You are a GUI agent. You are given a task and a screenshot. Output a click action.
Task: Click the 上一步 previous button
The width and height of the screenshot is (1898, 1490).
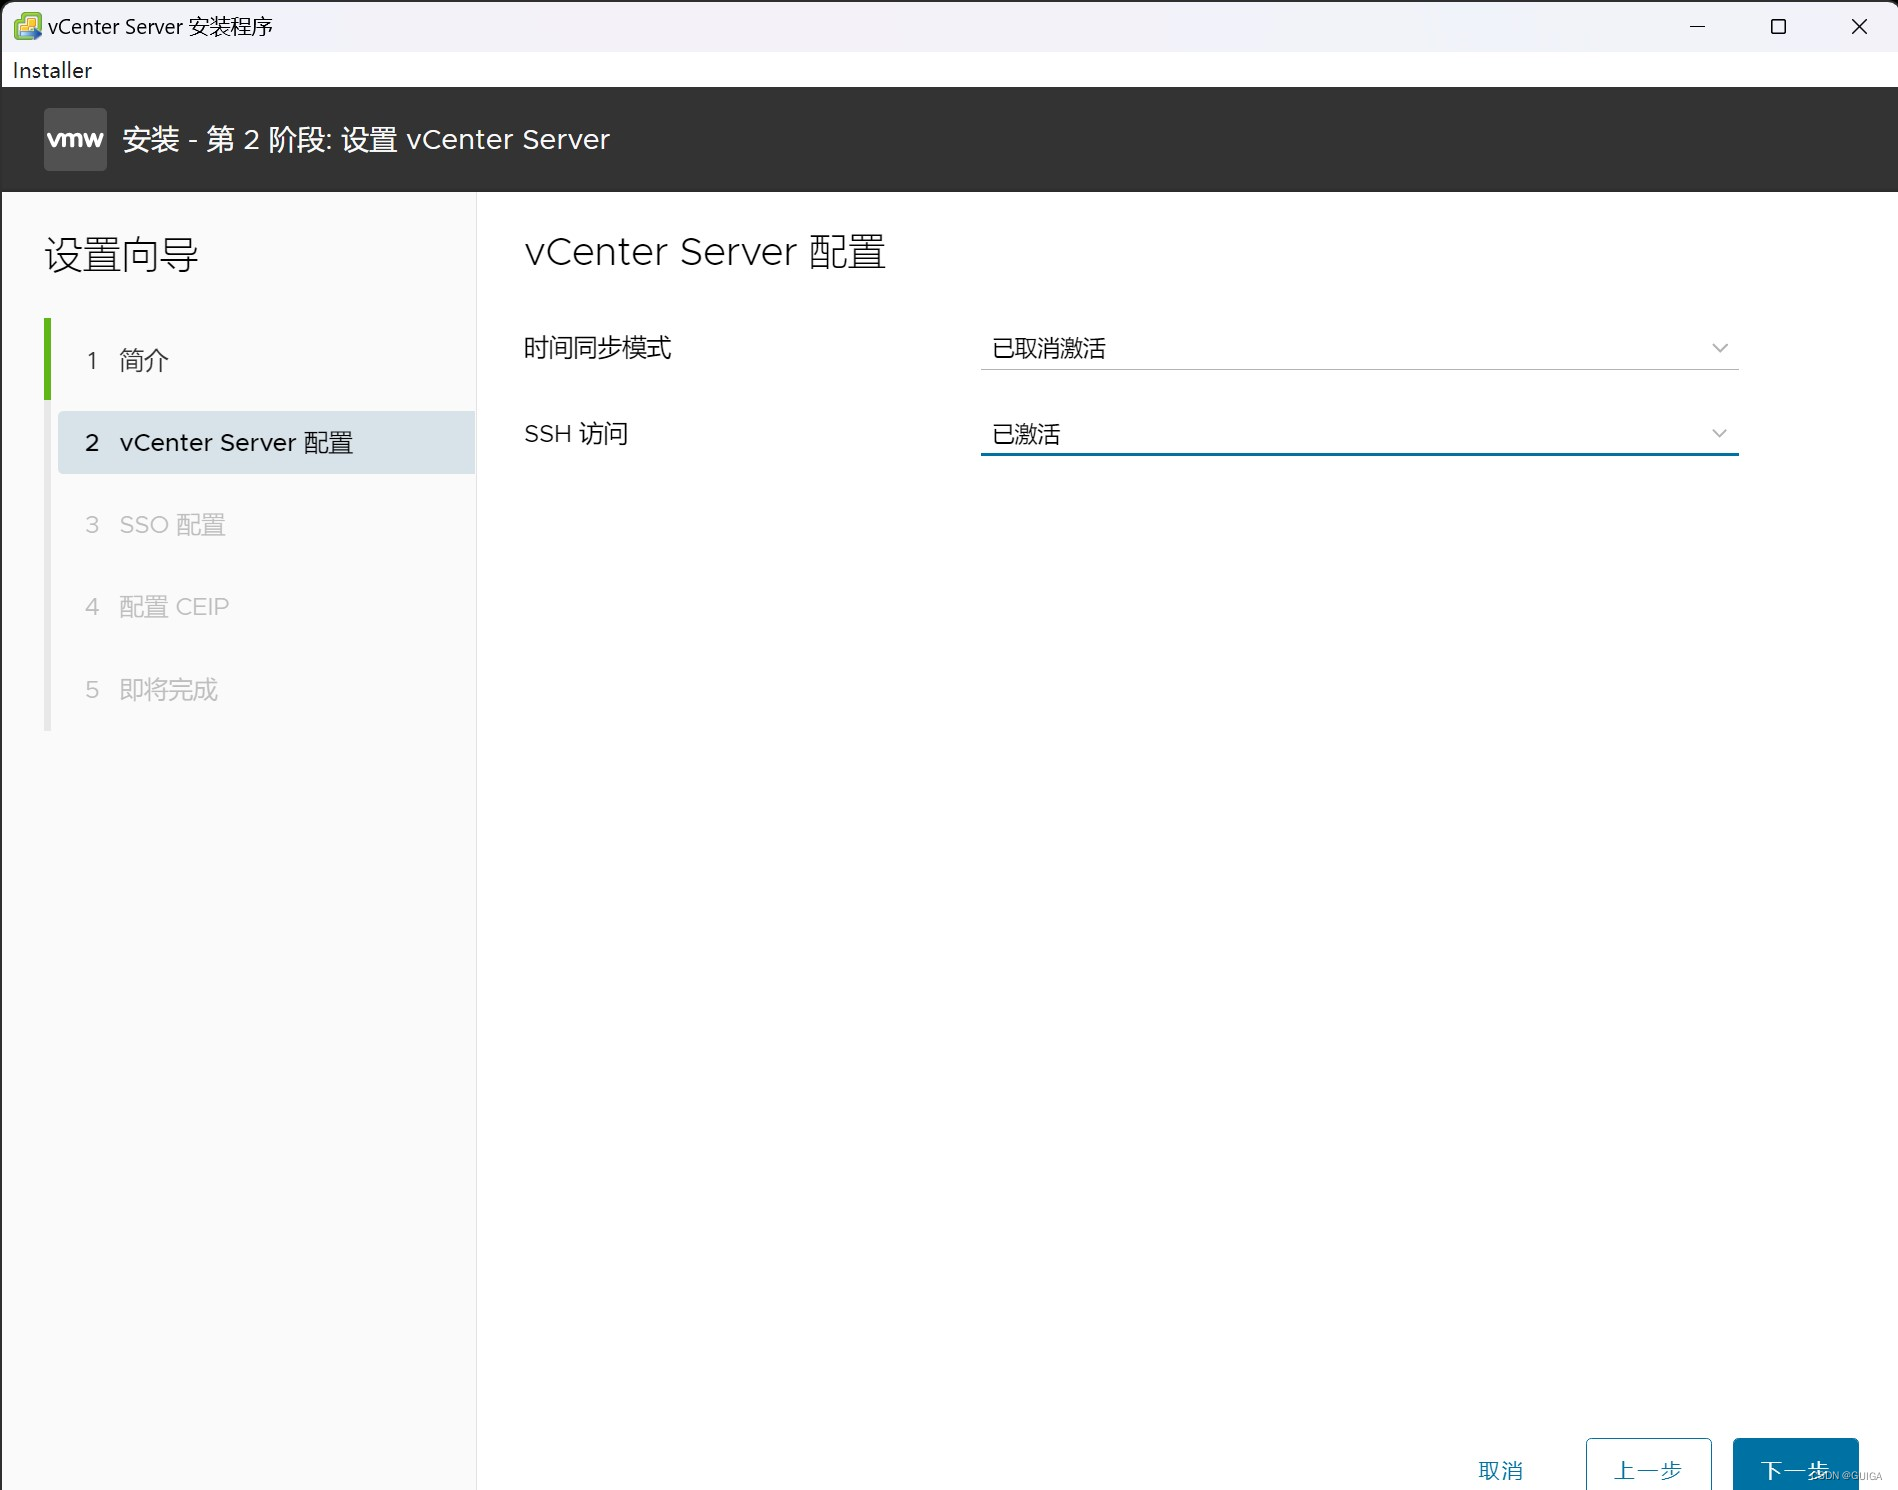(x=1648, y=1467)
